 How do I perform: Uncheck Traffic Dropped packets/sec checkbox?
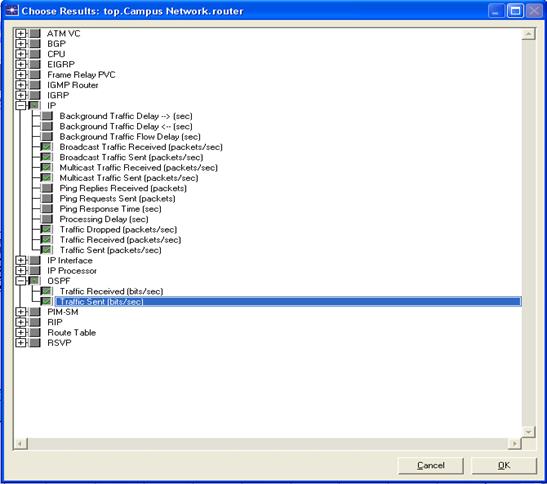point(47,229)
